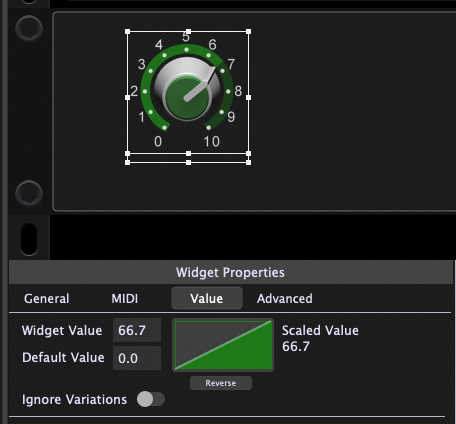The height and width of the screenshot is (424, 456).
Task: Toggle the Ignore Variations switch
Action: [151, 399]
